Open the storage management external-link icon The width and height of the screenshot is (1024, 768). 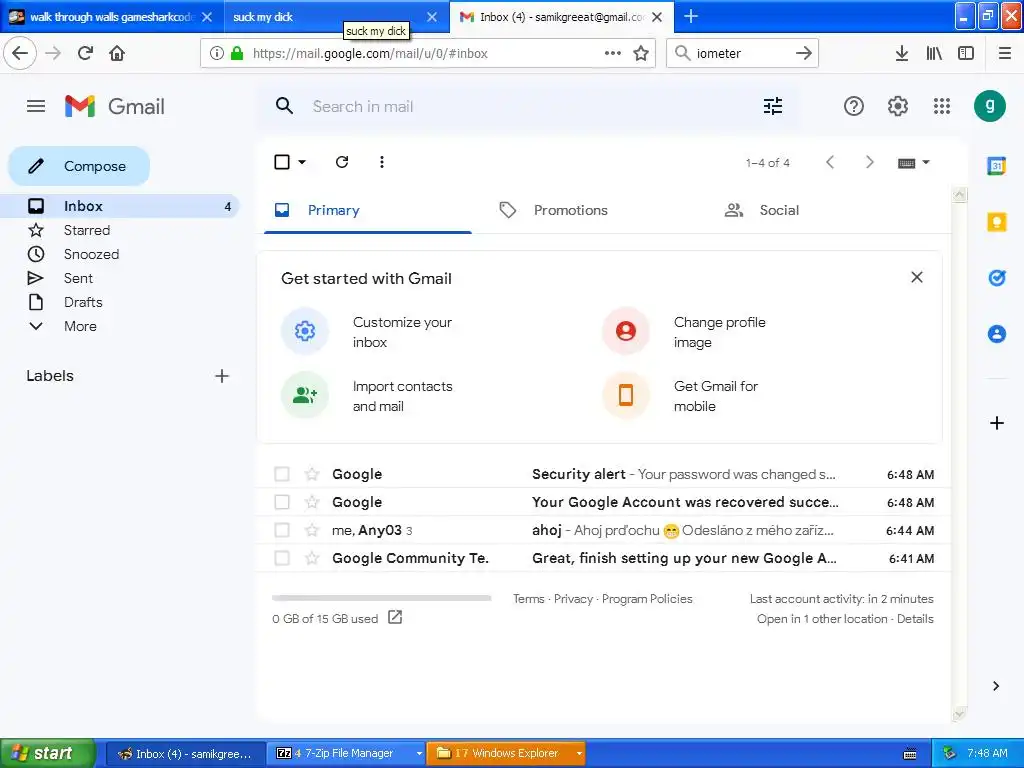[395, 617]
